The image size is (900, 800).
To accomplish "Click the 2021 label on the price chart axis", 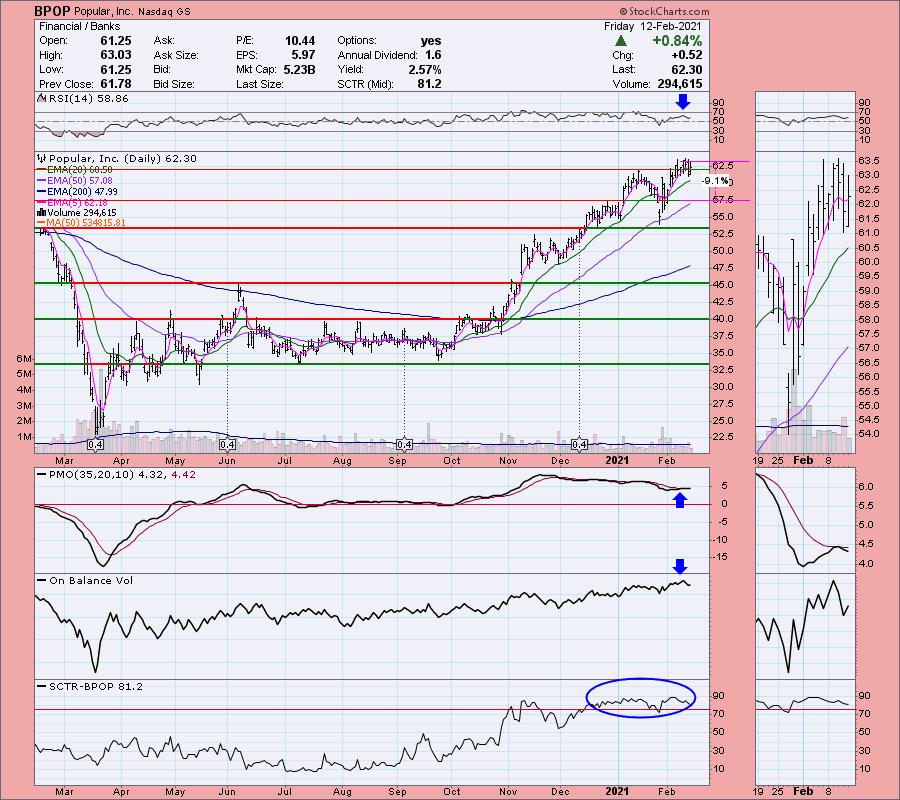I will pos(616,460).
